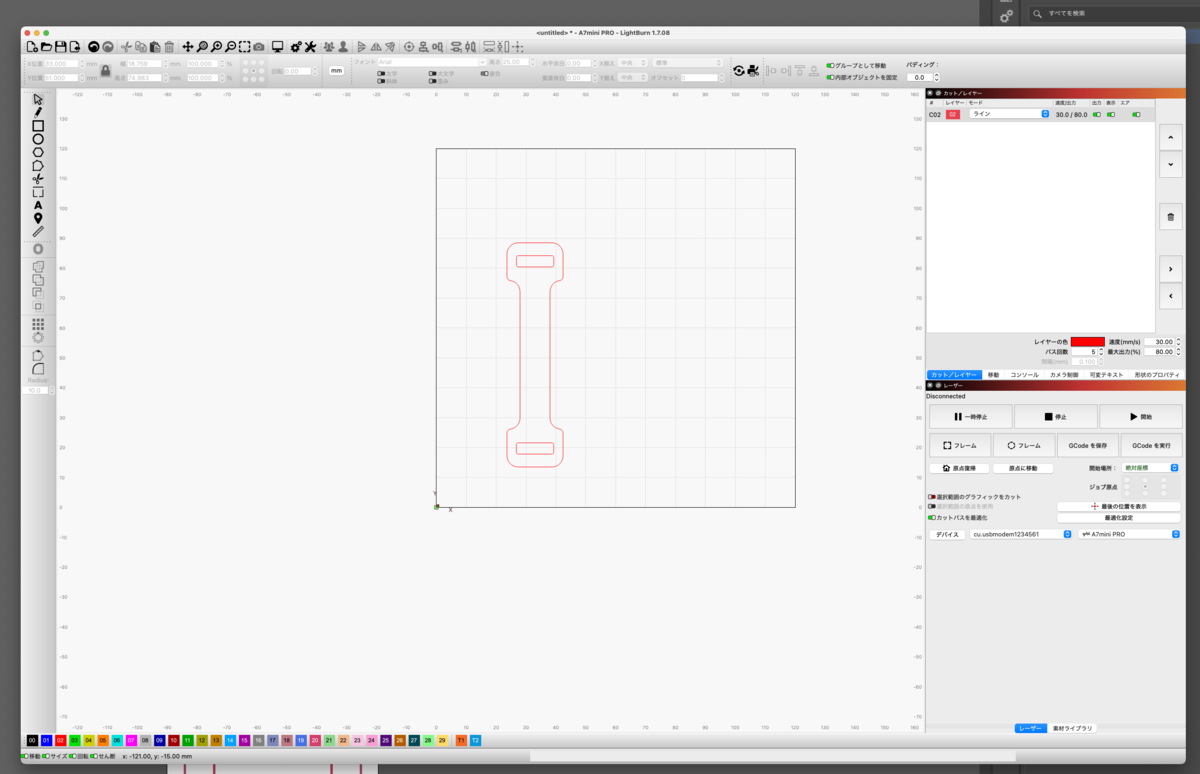Toggle エア switch for layer C02
This screenshot has height=774, width=1200.
[1136, 114]
